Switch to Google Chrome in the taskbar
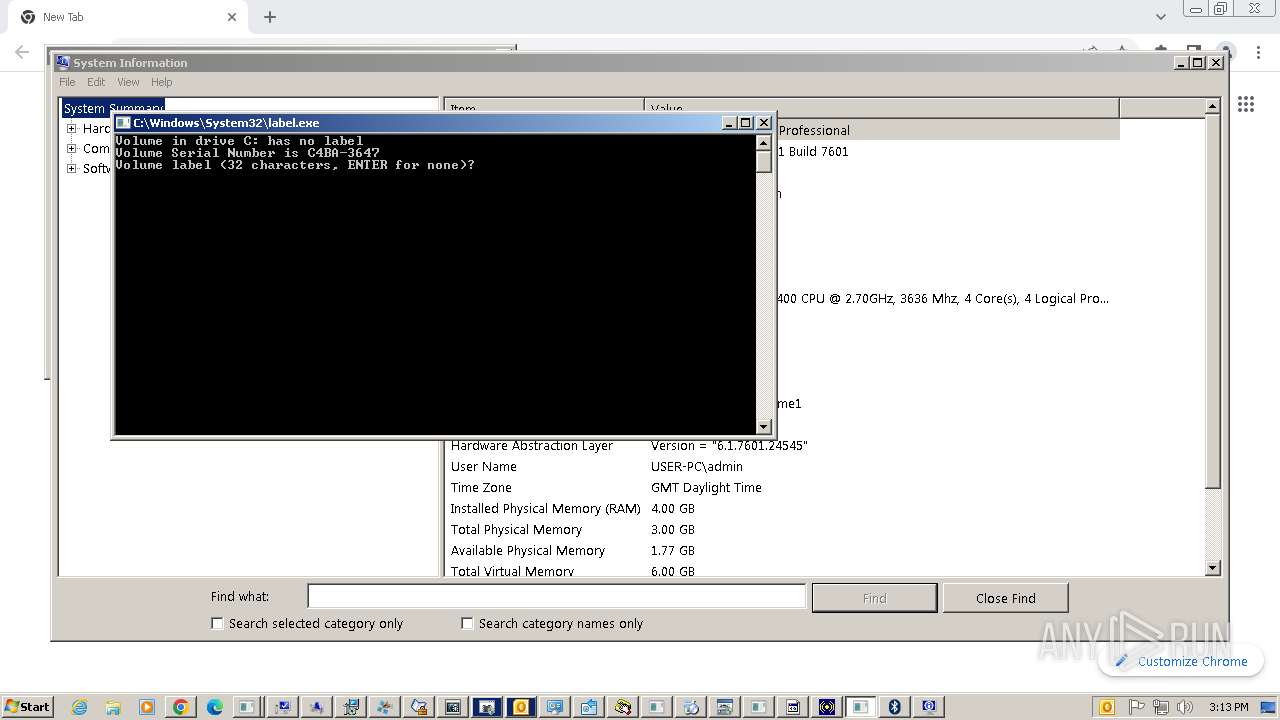The height and width of the screenshot is (720, 1280). (x=180, y=707)
